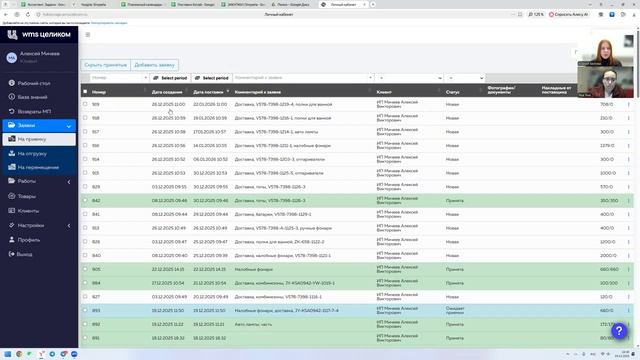Open the three-dot menu for order 905

[629, 269]
